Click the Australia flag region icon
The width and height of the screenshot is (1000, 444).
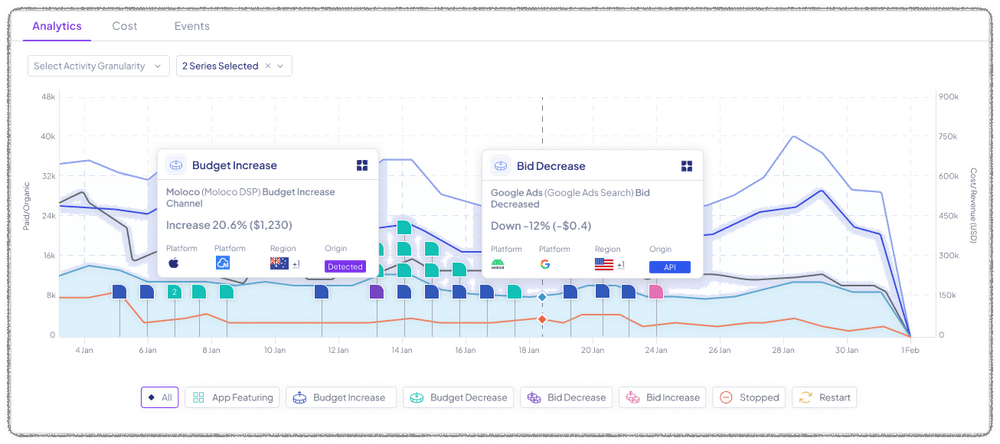tap(279, 264)
